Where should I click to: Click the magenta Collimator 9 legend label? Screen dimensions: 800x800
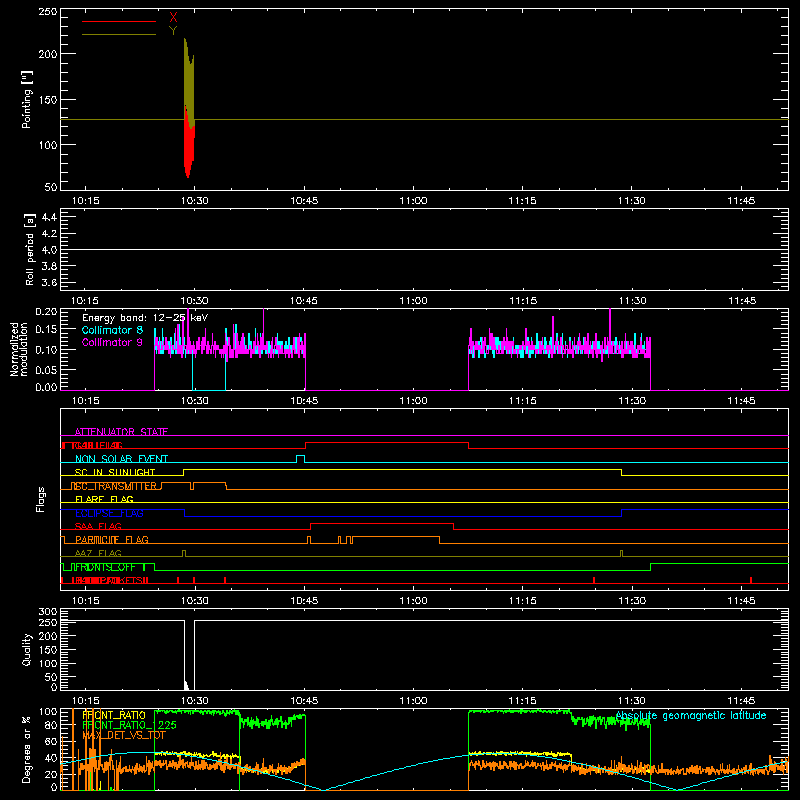pyautogui.click(x=112, y=342)
